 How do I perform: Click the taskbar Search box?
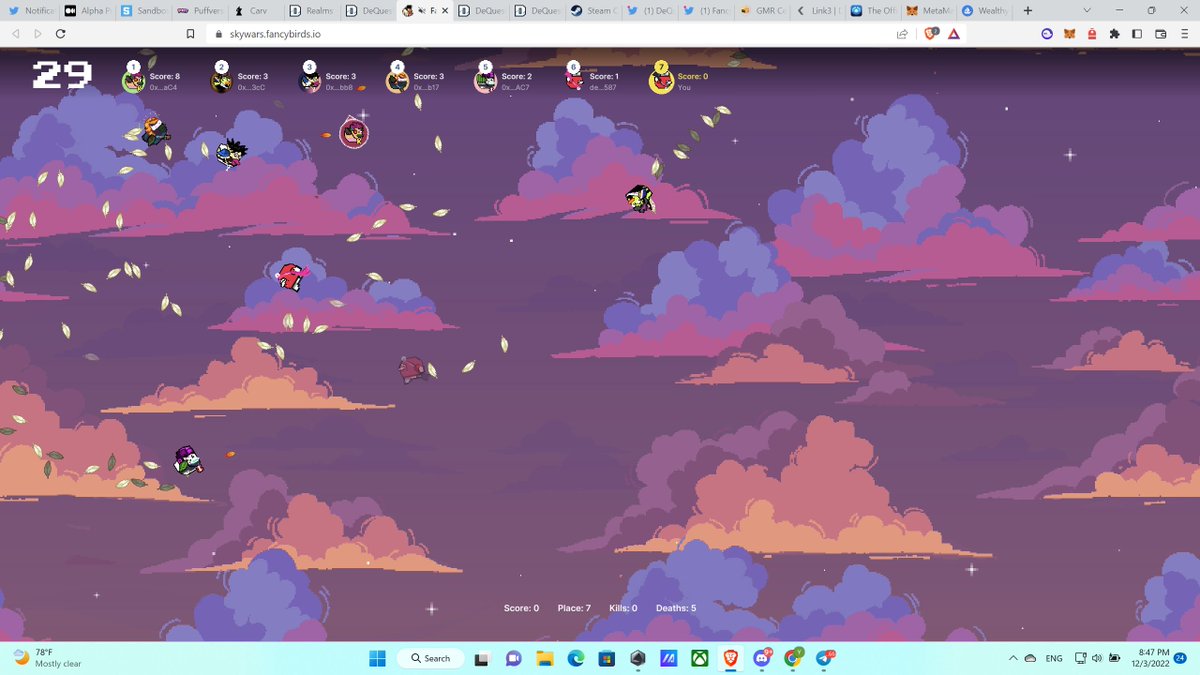click(430, 658)
